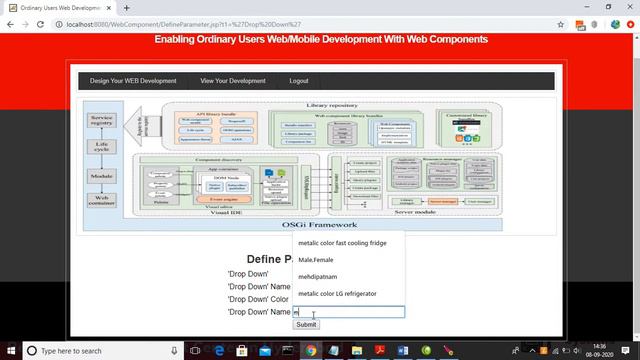Open the grey shield extension icon
This screenshot has height=360, width=640.
[594, 24]
